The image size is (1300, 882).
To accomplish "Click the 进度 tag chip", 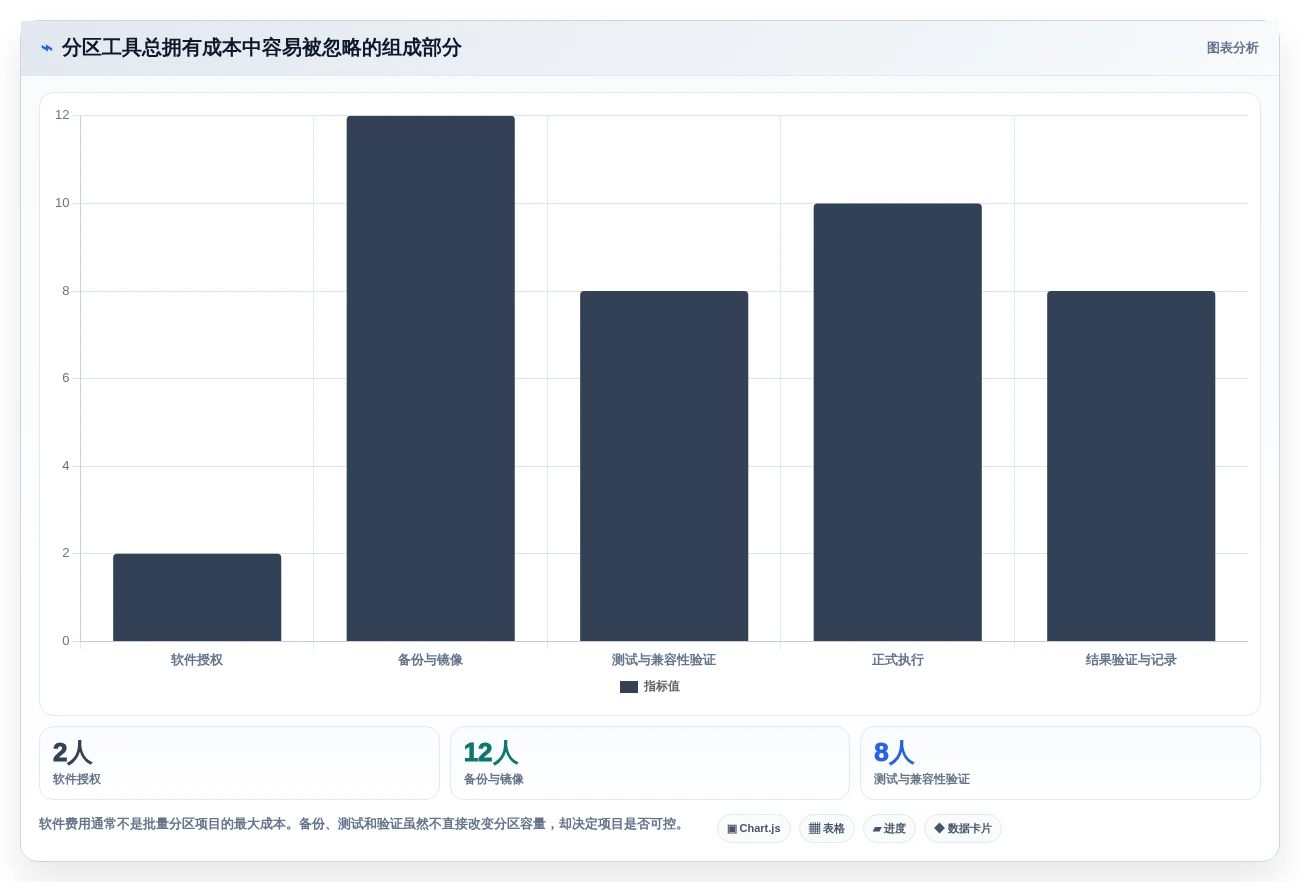I will 889,829.
